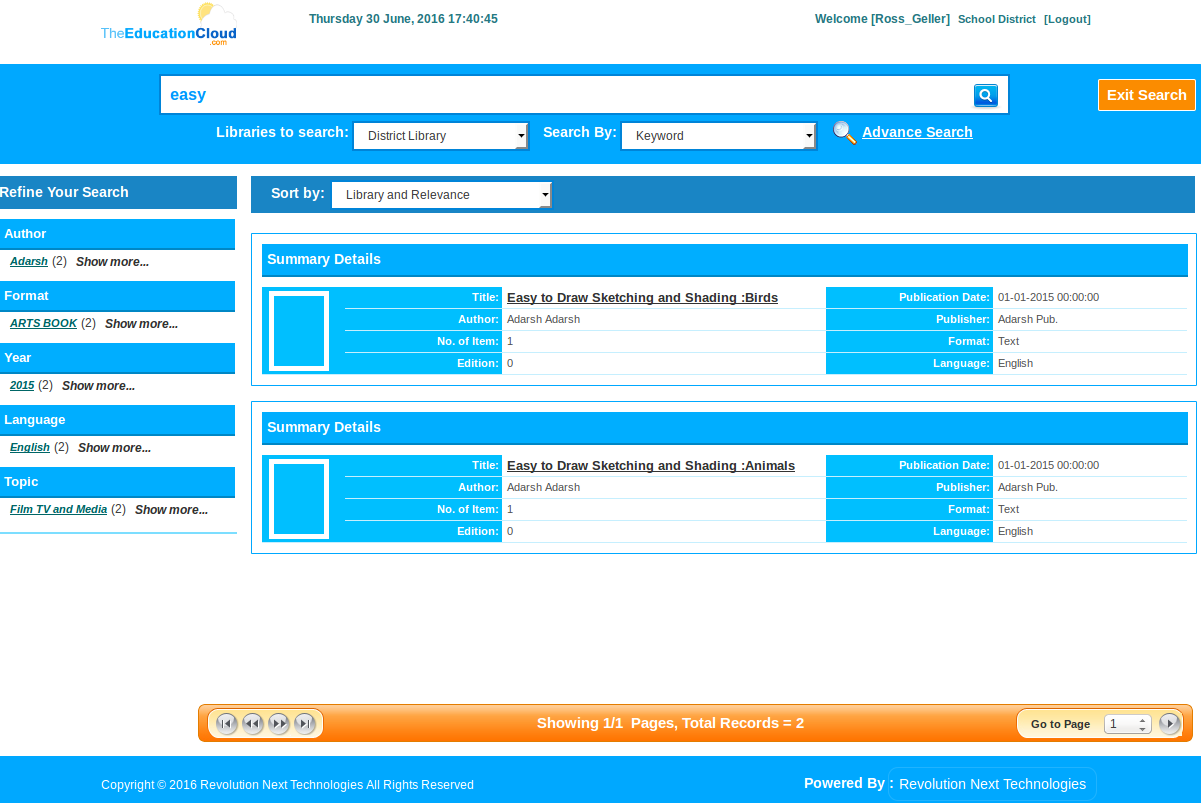This screenshot has width=1201, height=803.
Task: Go to next page of results
Action: point(279,723)
